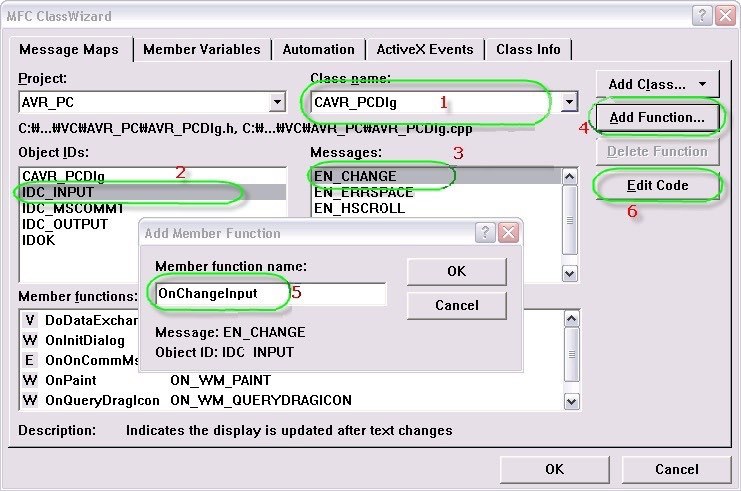Expand the Class name dropdown arrow

click(569, 102)
